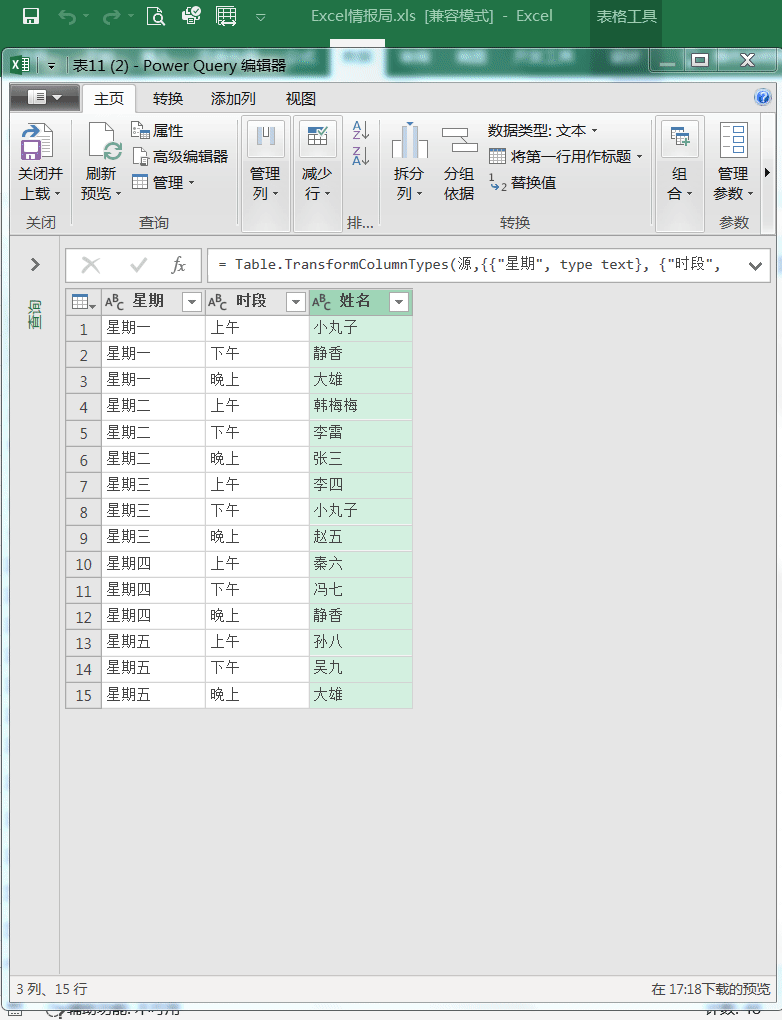Viewport: 782px width, 1020px height.
Task: Sort descending Z to A
Action: (x=361, y=155)
